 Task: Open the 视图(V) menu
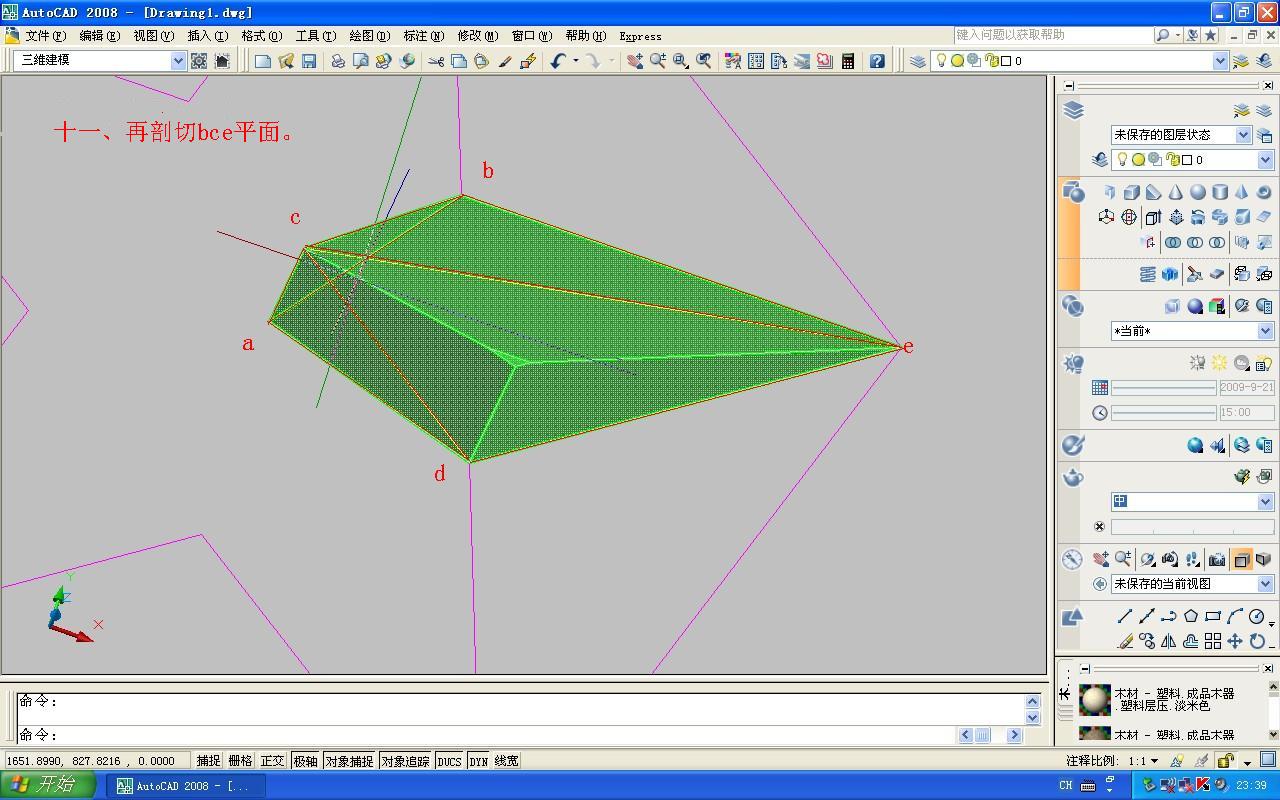point(153,36)
